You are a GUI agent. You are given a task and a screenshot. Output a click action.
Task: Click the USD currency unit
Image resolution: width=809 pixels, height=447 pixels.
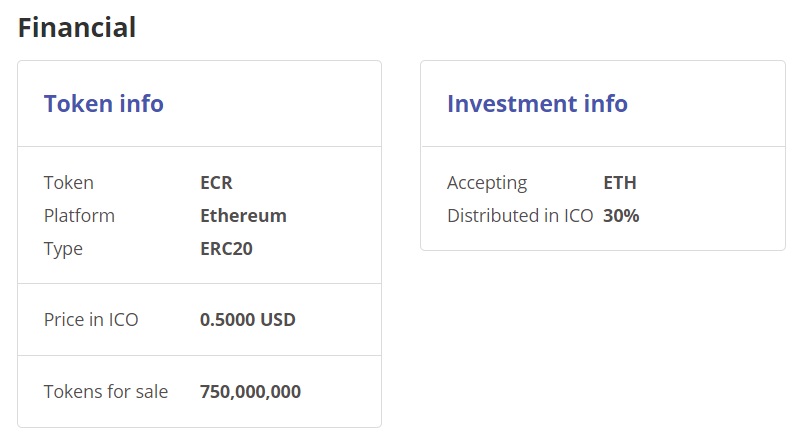[278, 320]
